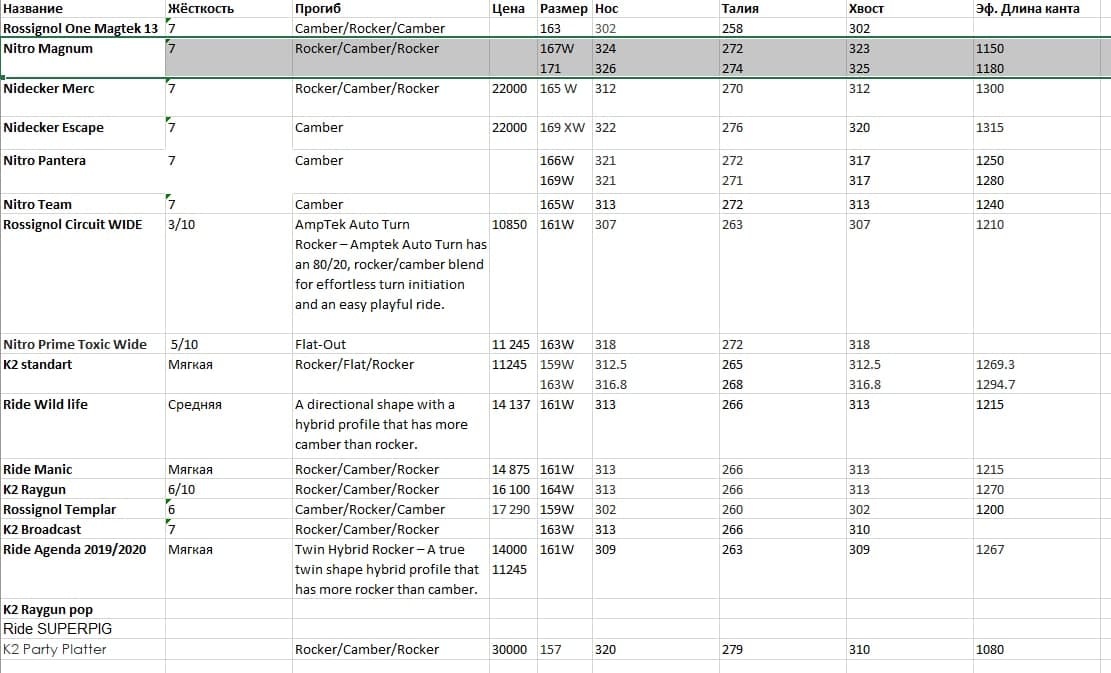Select the 'Flat-Out' profile cell
The height and width of the screenshot is (673, 1111).
tap(390, 344)
